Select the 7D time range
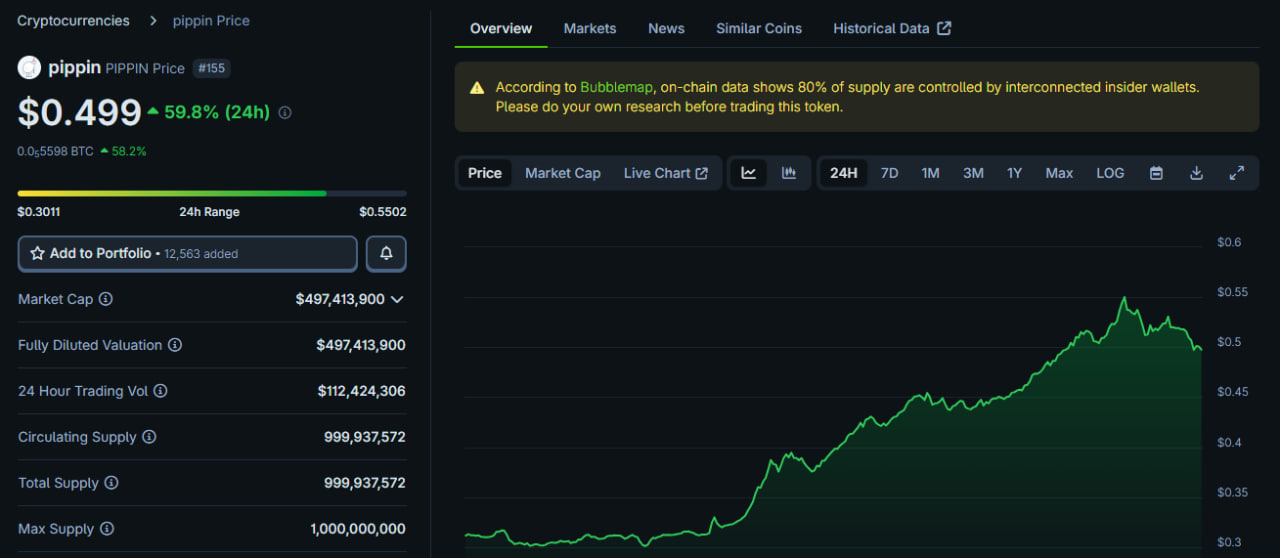This screenshot has height=558, width=1280. point(889,173)
